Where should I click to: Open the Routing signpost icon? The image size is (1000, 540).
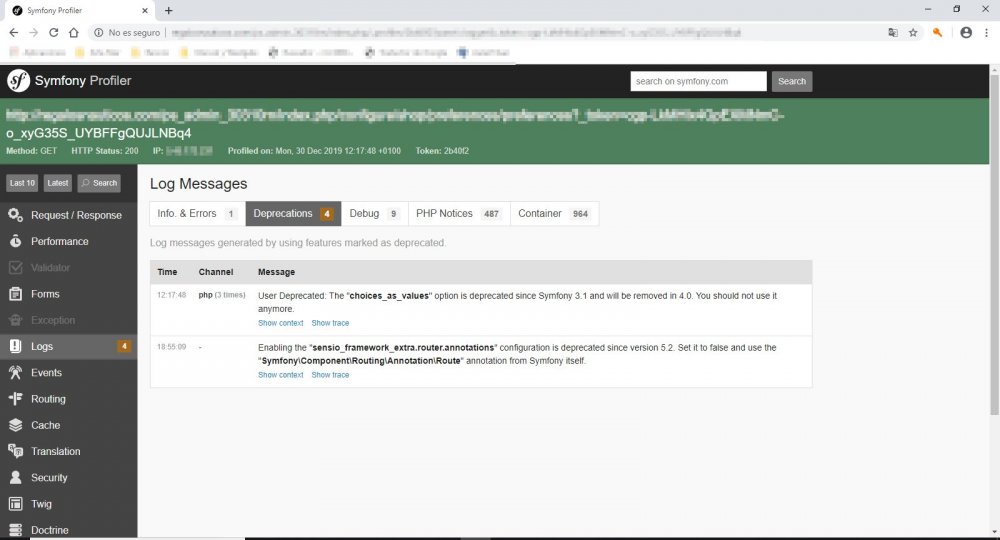click(16, 398)
